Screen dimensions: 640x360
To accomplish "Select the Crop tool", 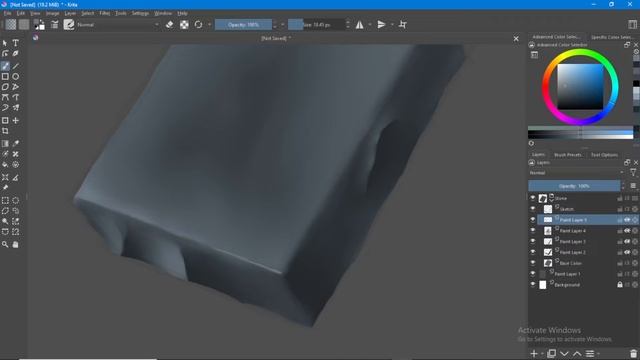I will coord(5,131).
